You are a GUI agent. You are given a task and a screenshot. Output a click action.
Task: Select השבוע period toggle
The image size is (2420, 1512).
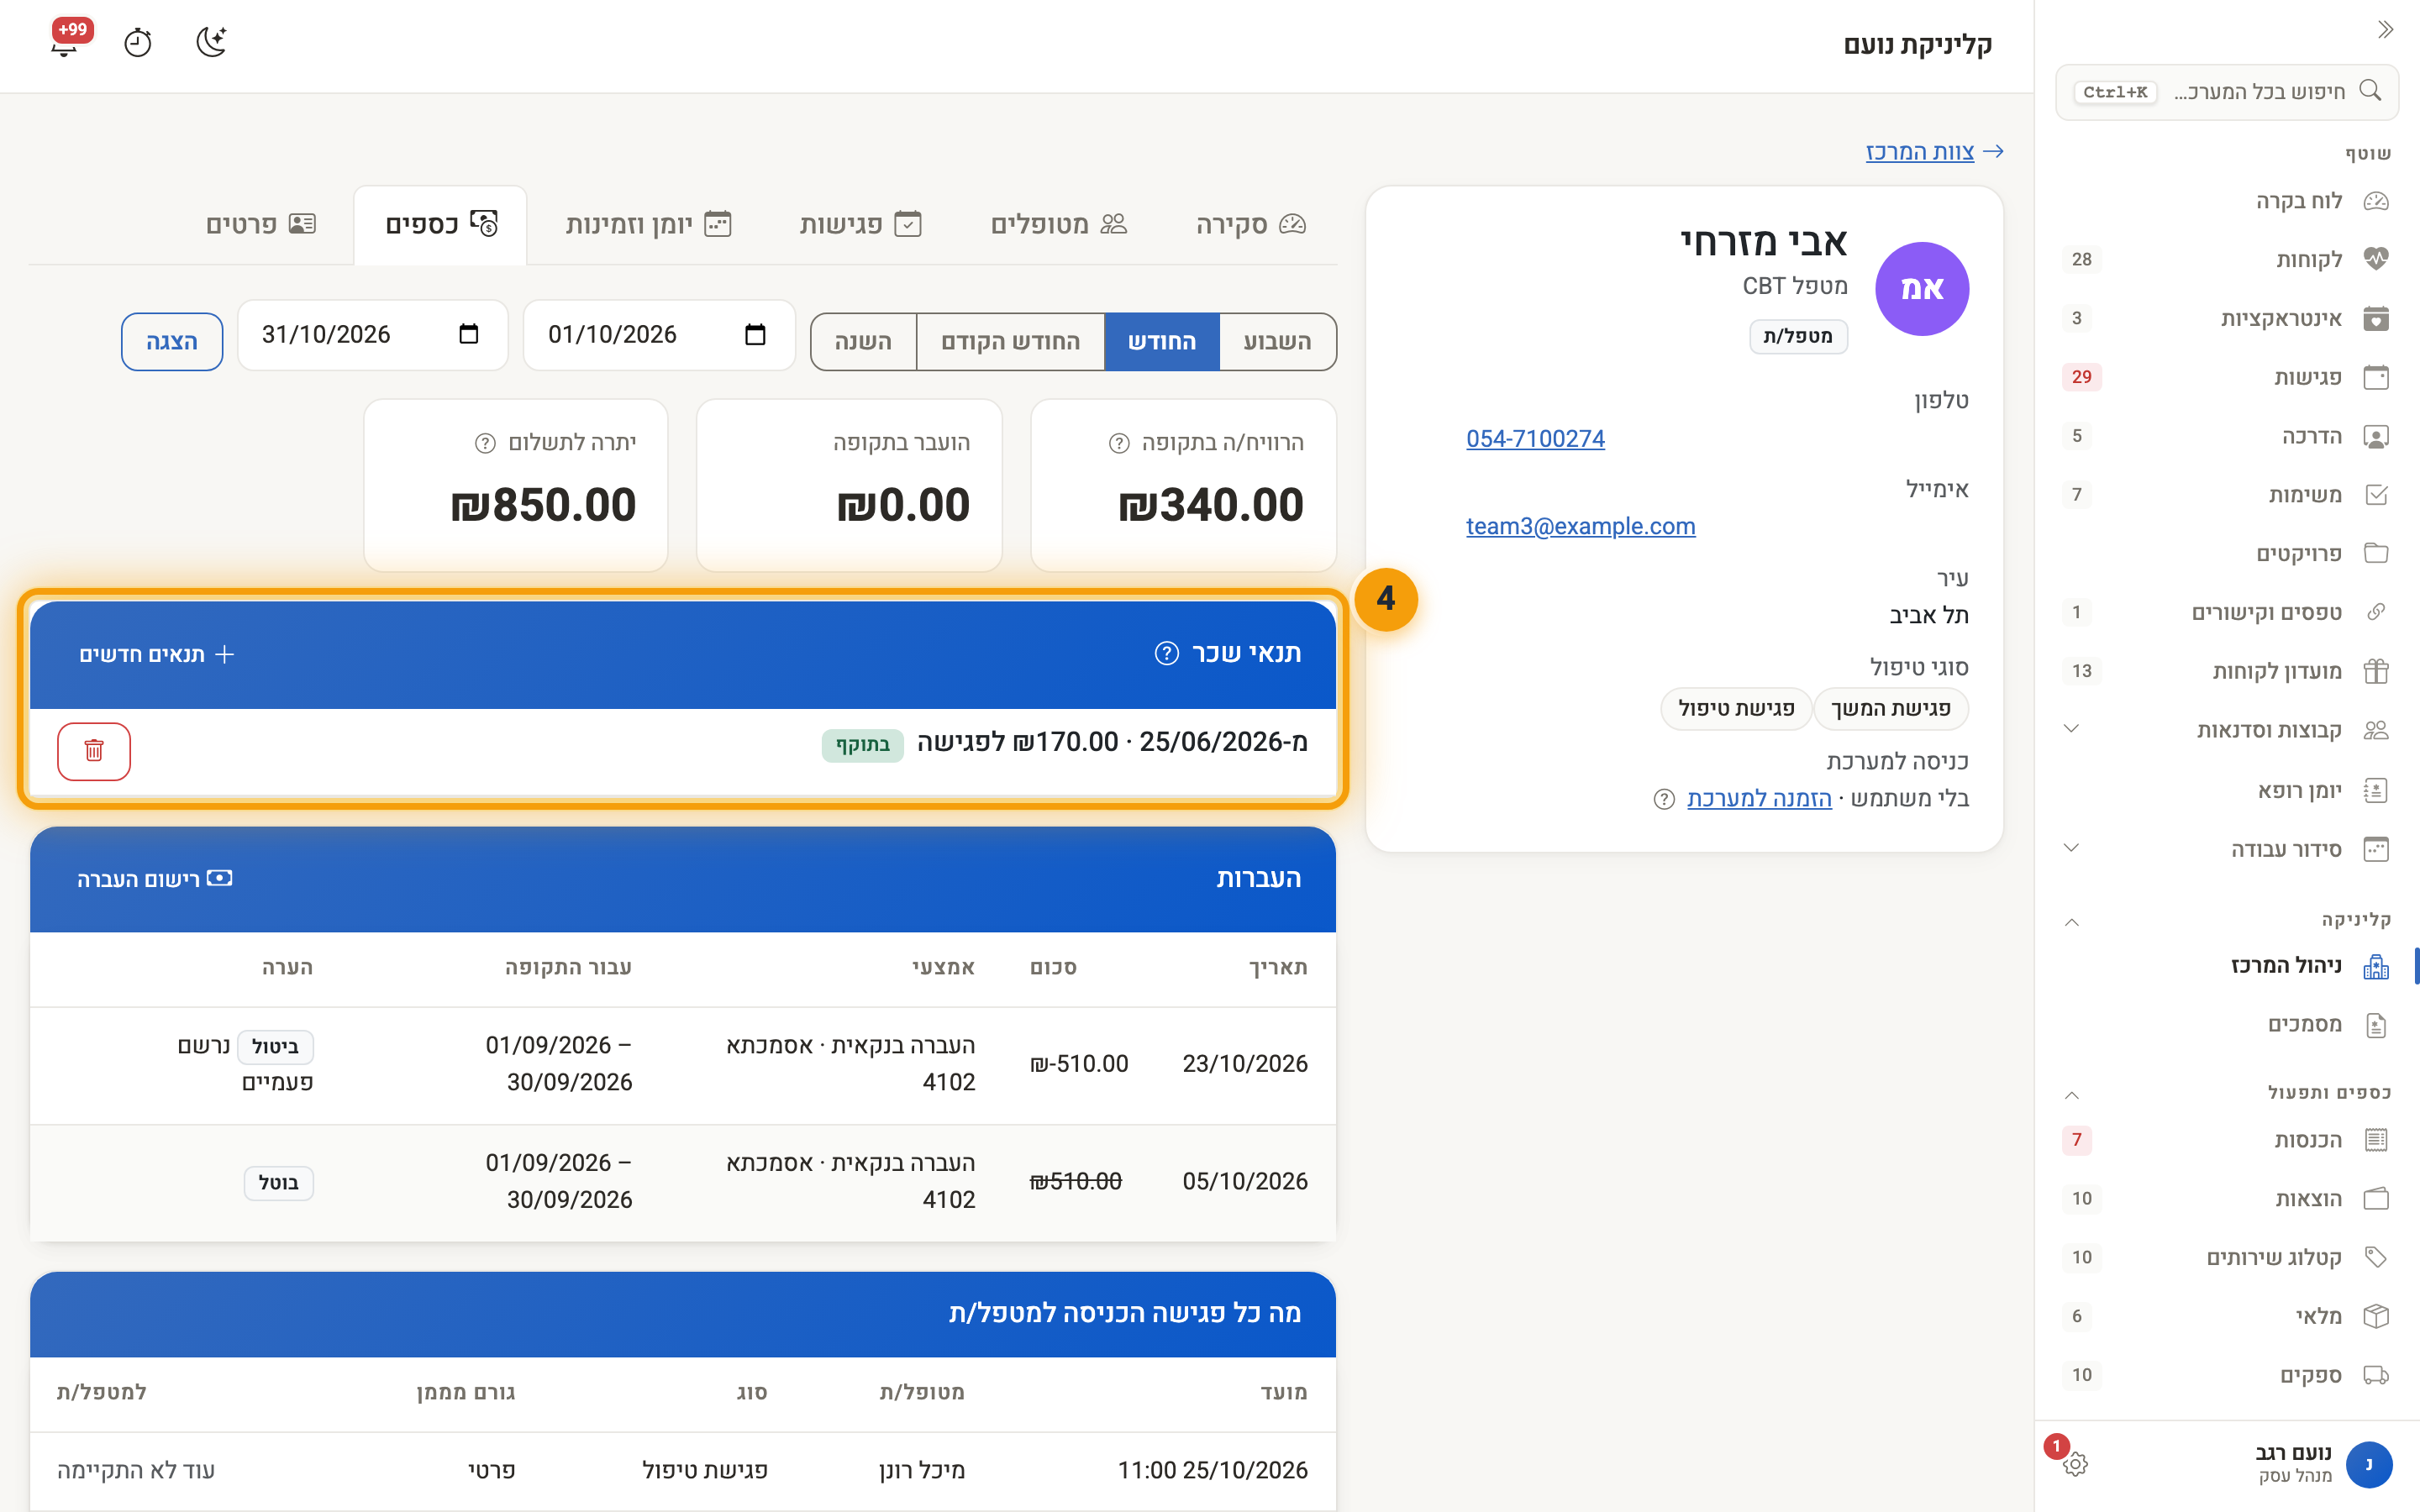coord(1277,342)
